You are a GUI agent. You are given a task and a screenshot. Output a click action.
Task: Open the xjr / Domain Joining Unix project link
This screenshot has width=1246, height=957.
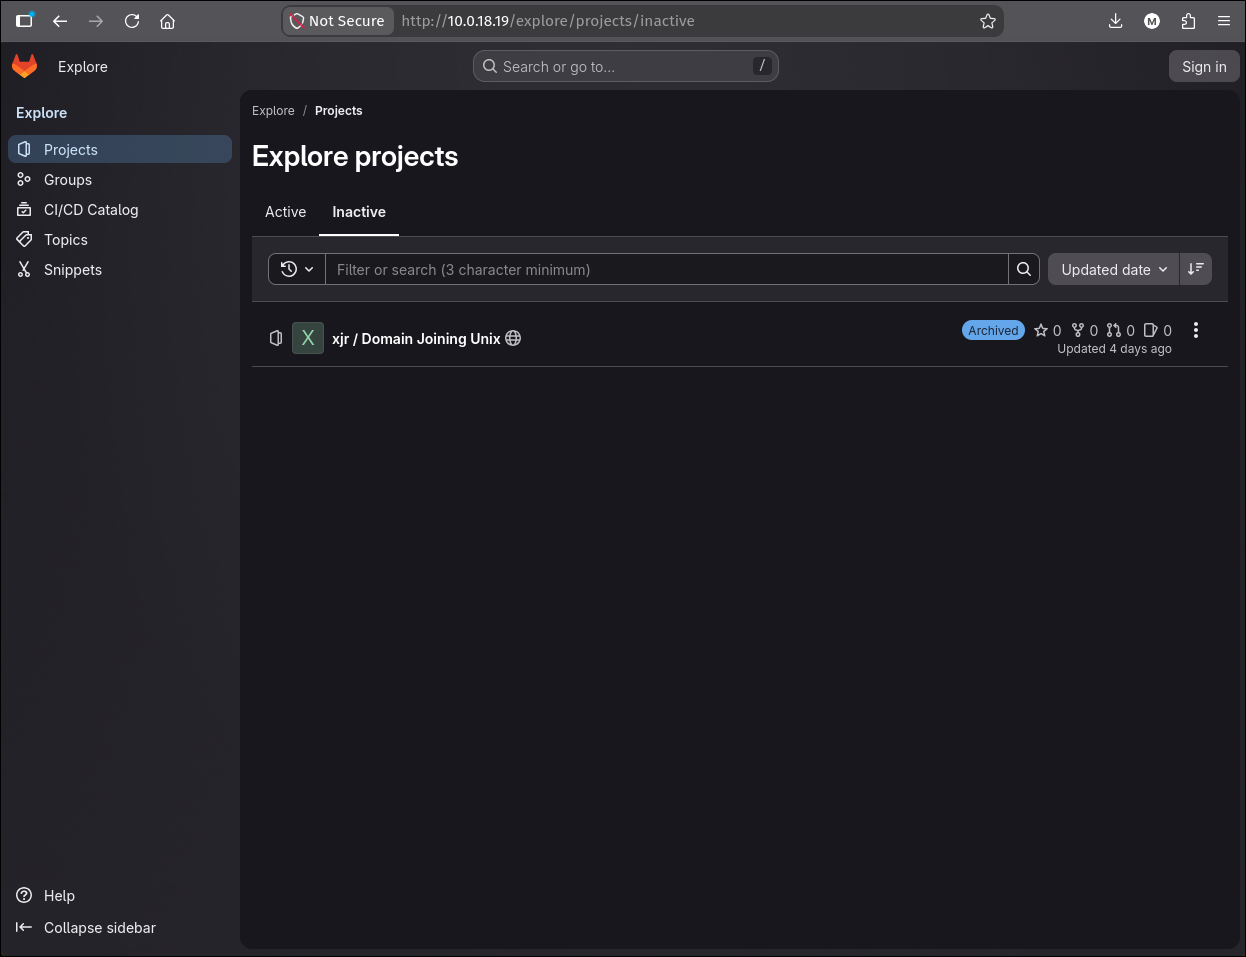coord(416,338)
